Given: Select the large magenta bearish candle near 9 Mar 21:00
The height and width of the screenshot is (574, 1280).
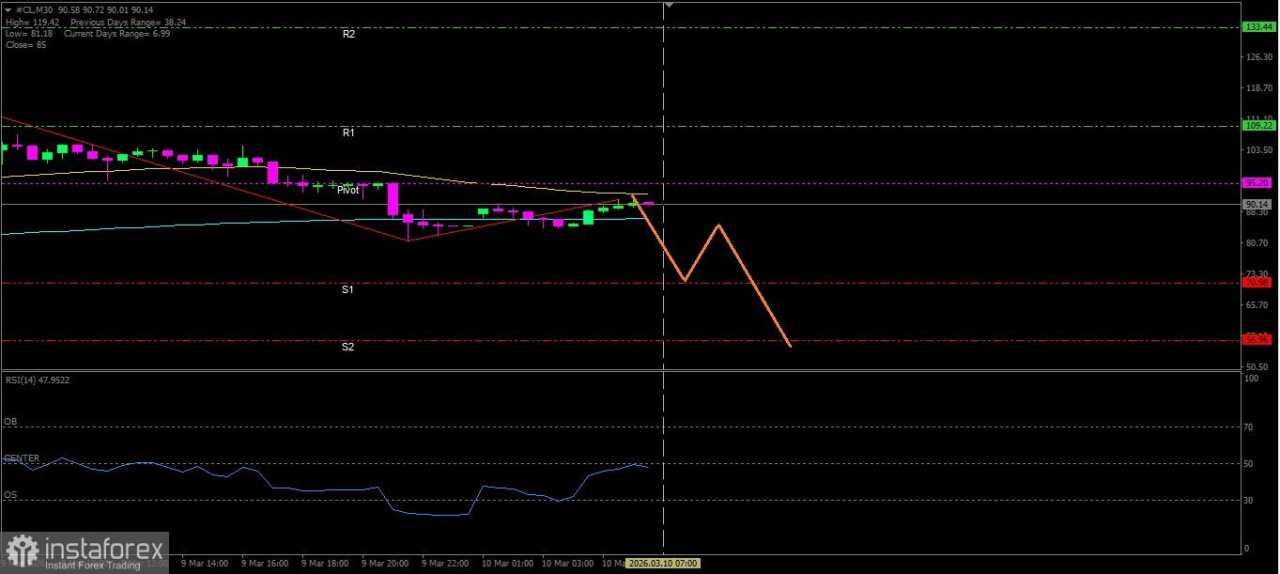Looking at the screenshot, I should [x=393, y=198].
